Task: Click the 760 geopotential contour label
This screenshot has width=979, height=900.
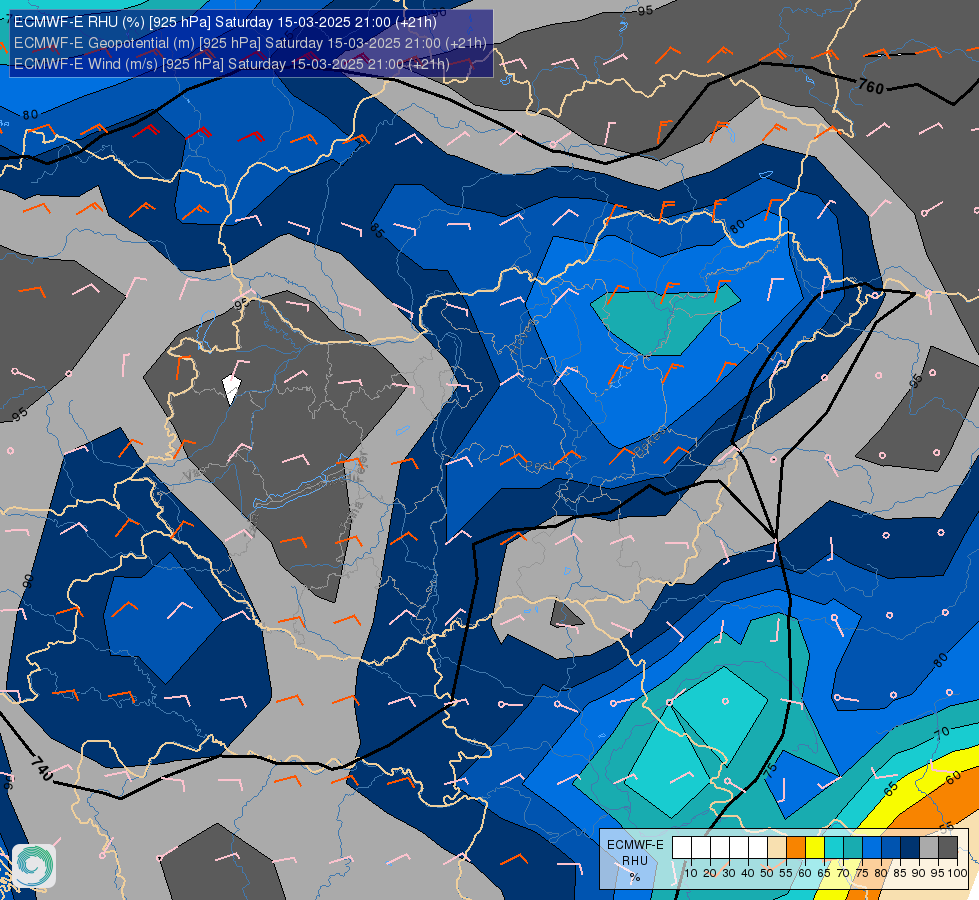Action: coord(871,86)
